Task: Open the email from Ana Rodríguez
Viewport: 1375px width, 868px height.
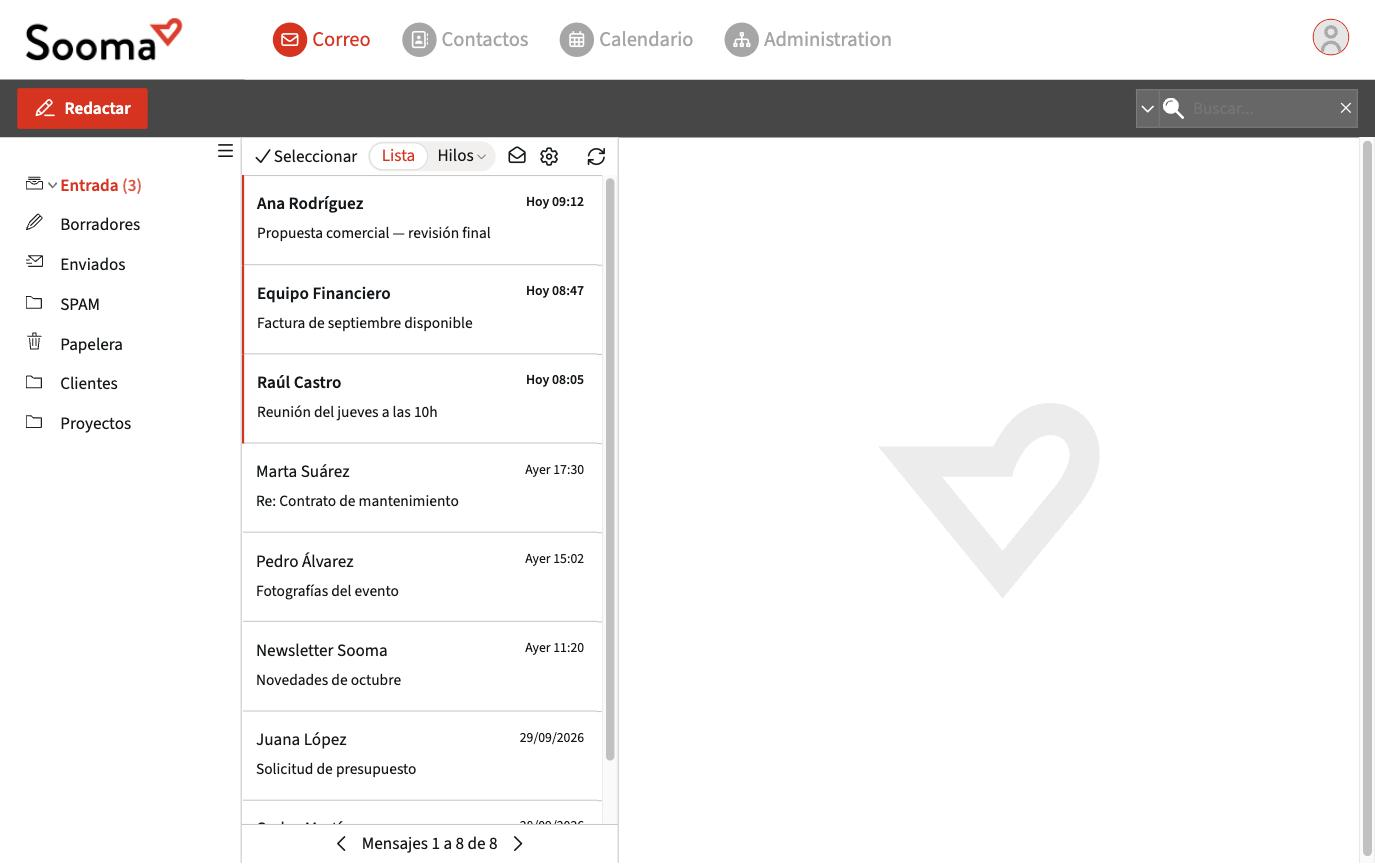Action: 423,220
